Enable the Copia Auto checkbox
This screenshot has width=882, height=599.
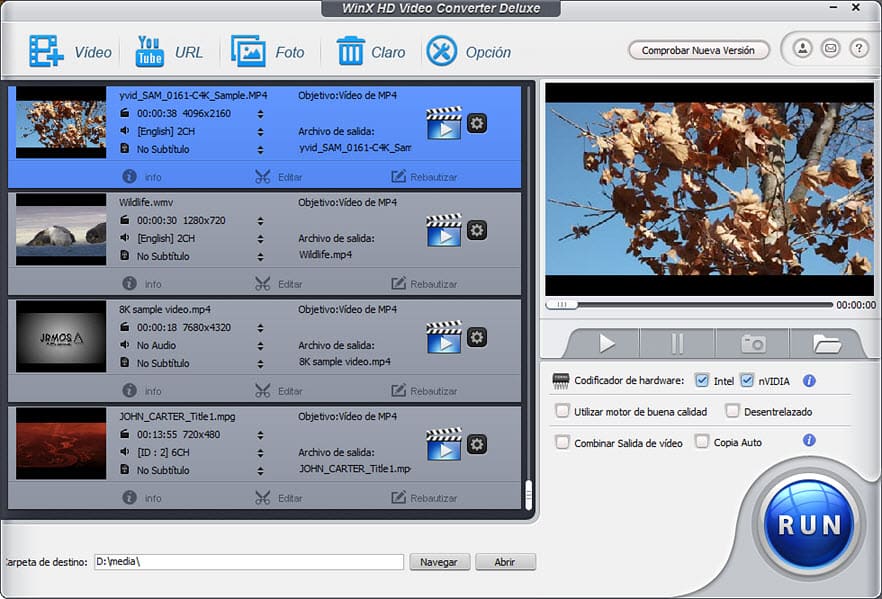pyautogui.click(x=701, y=442)
